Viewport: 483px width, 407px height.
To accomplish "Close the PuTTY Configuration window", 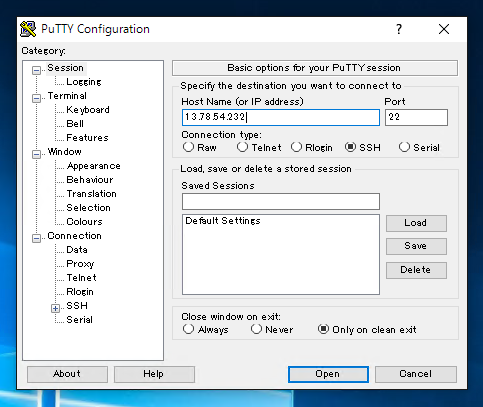I will [444, 29].
